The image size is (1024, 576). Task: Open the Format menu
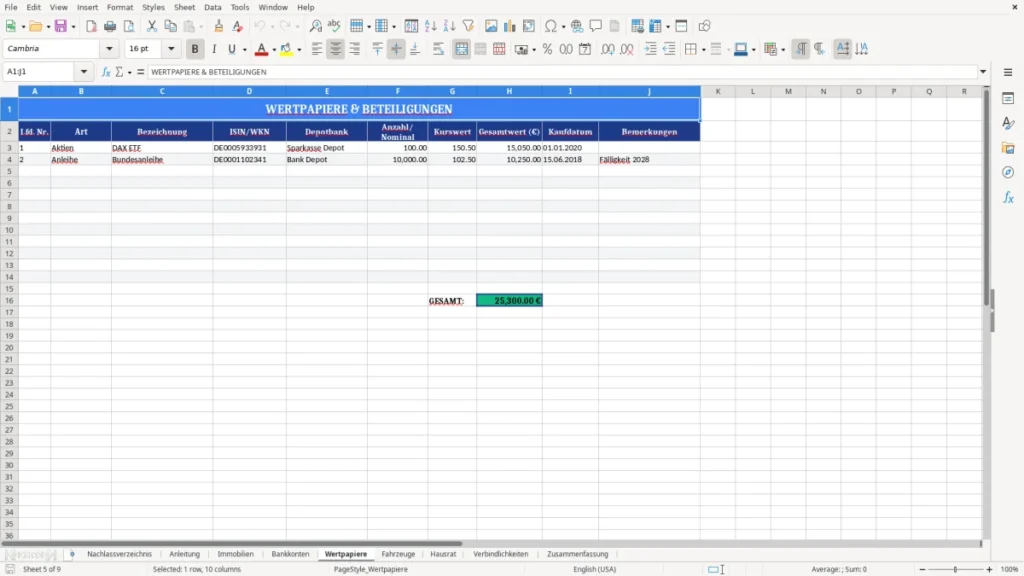(x=120, y=7)
